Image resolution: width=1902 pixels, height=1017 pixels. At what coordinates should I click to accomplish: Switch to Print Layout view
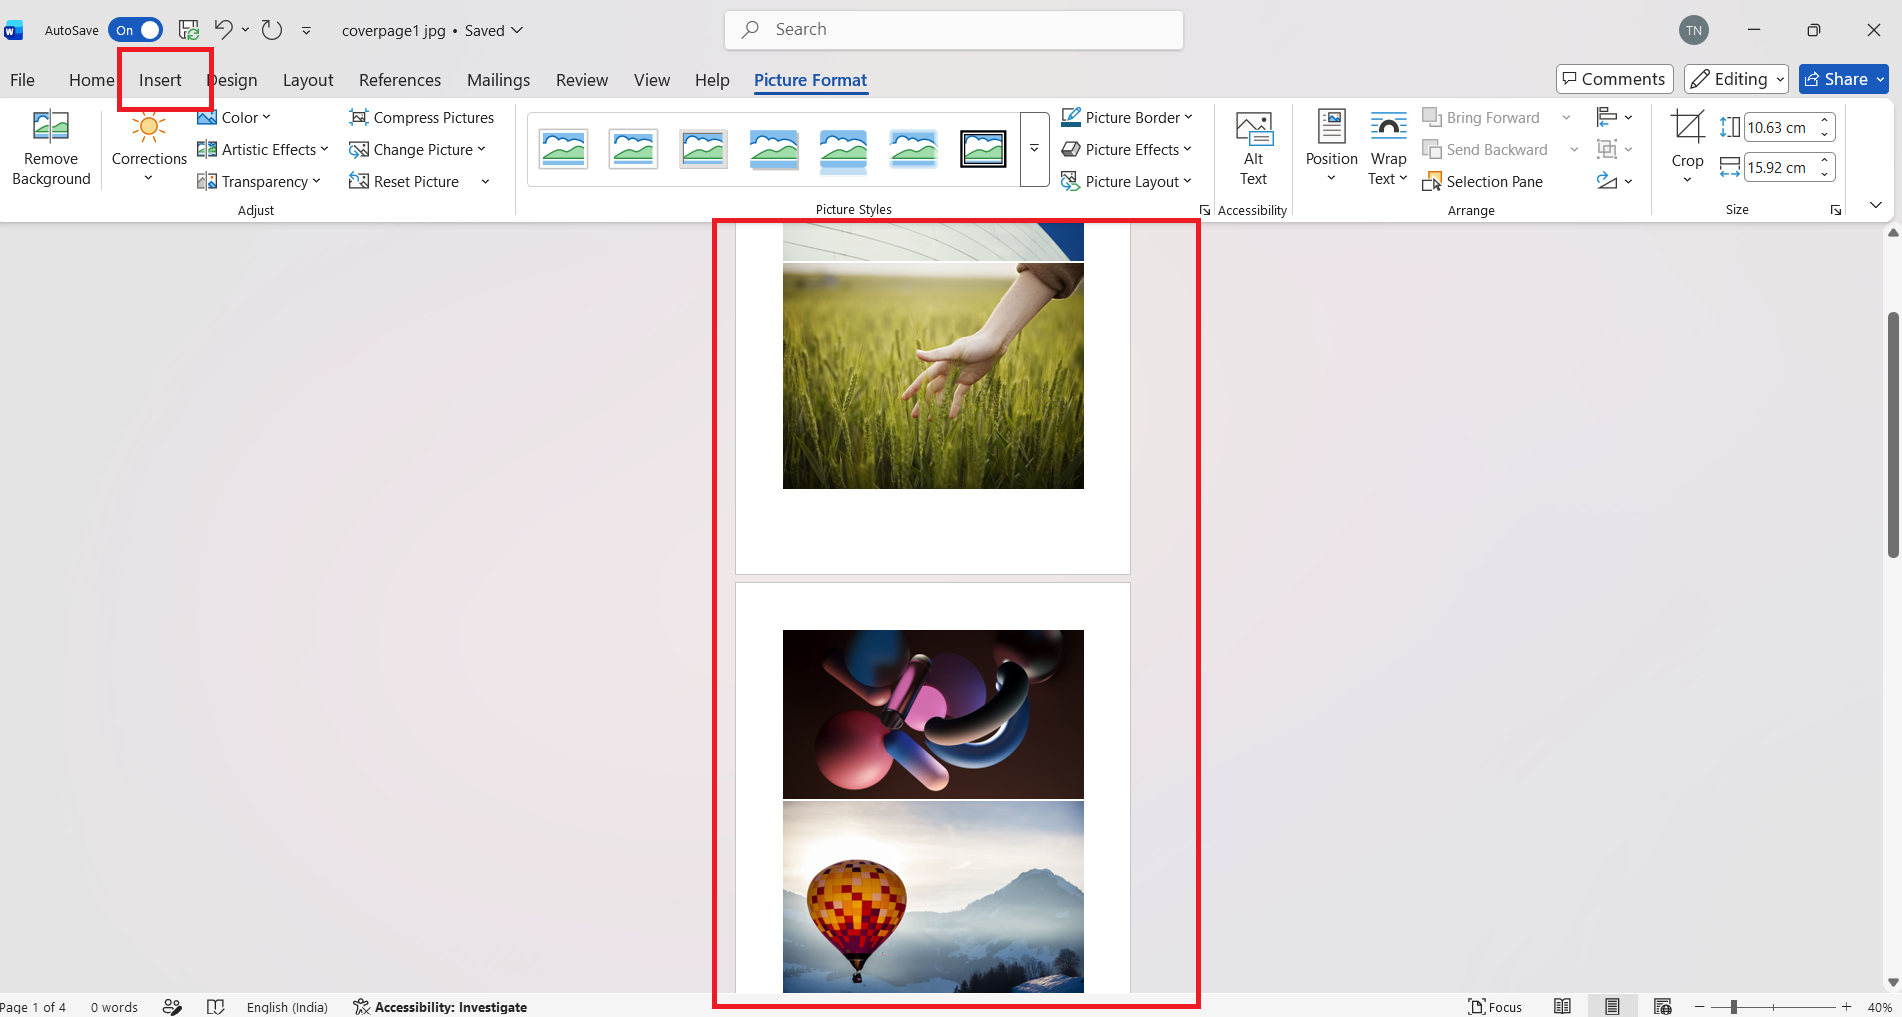[1612, 1007]
